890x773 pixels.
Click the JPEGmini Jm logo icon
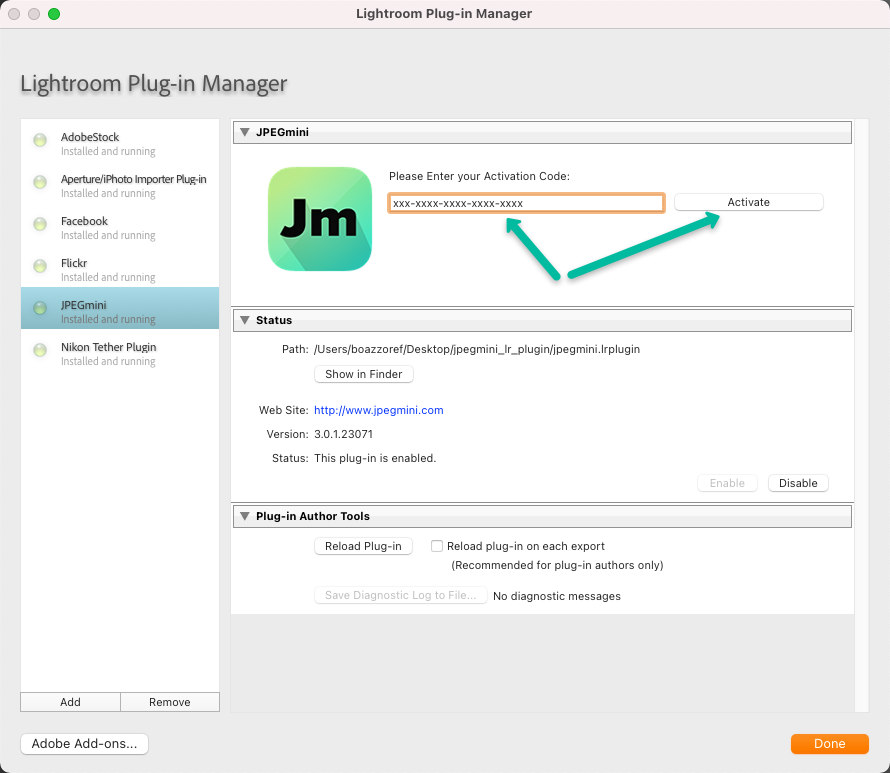click(x=320, y=219)
